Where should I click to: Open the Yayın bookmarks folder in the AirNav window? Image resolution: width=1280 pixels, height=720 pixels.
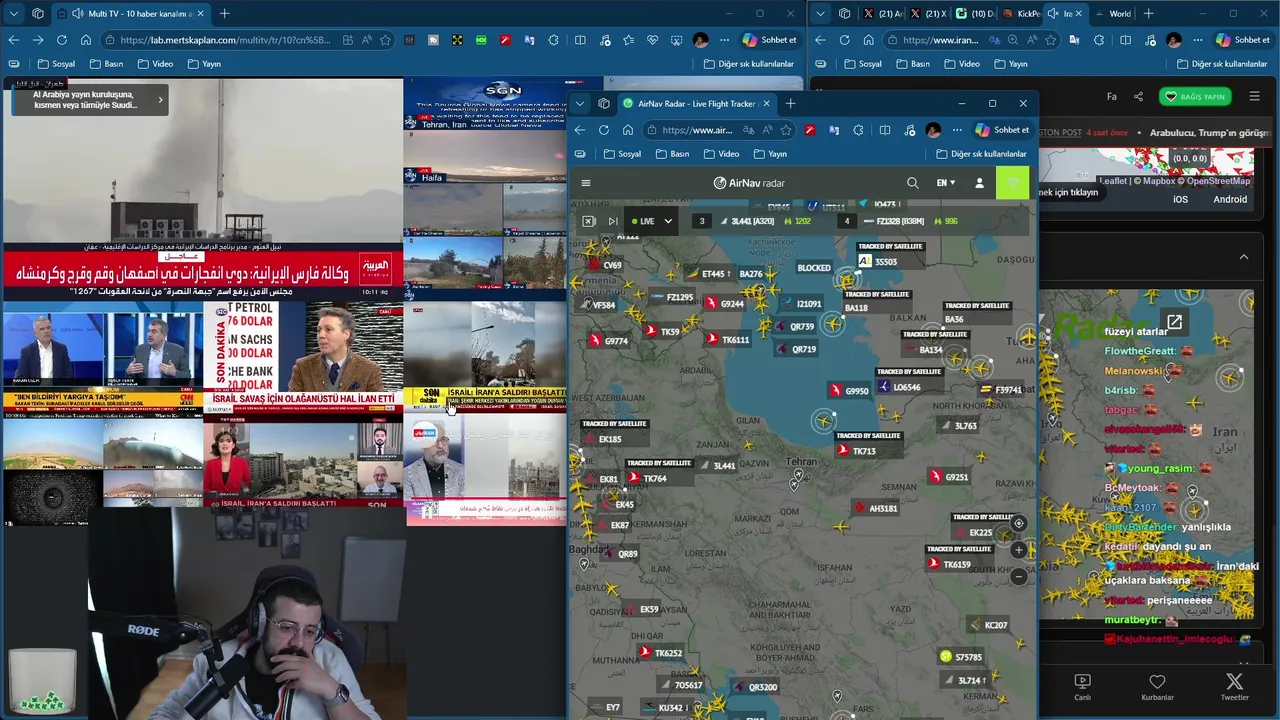tap(770, 154)
